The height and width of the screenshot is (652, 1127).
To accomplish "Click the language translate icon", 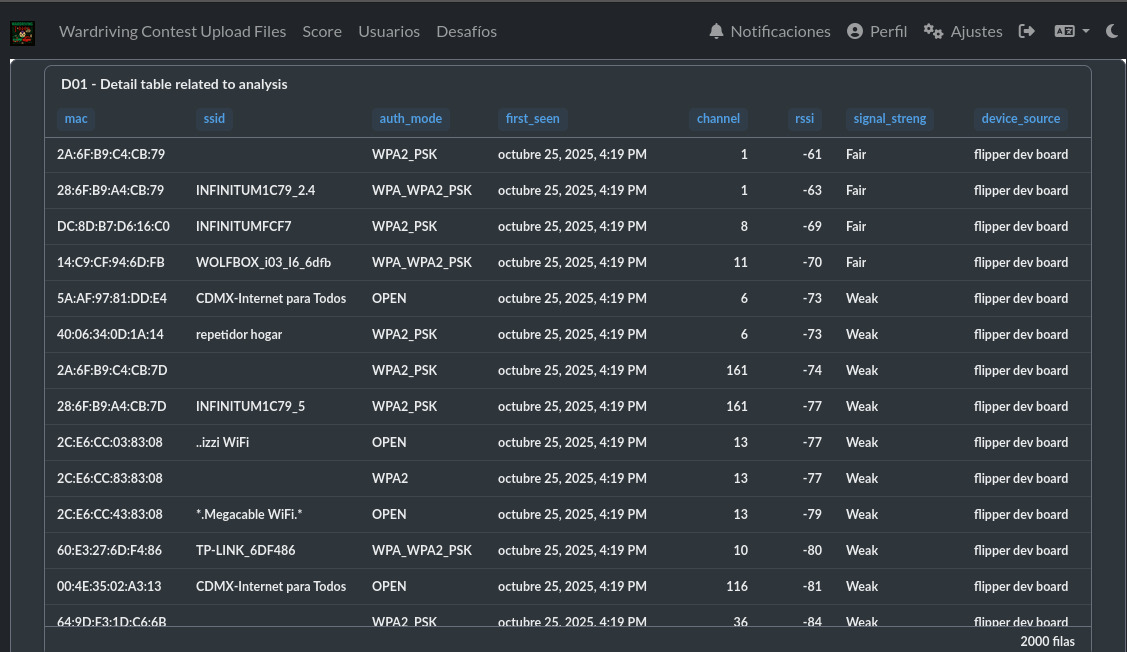I will click(1064, 31).
